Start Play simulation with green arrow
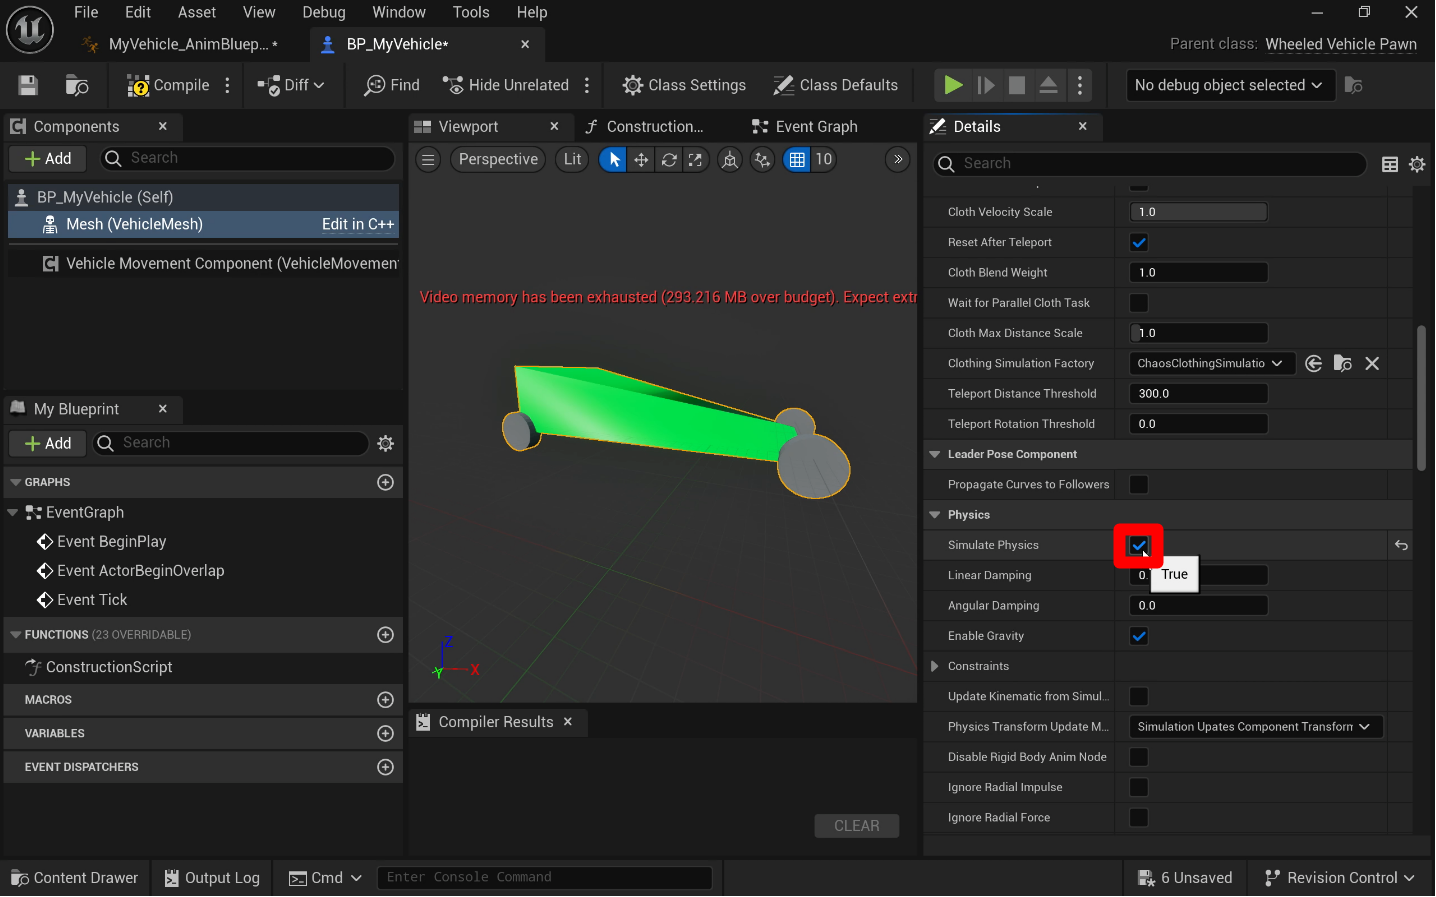 tap(954, 85)
